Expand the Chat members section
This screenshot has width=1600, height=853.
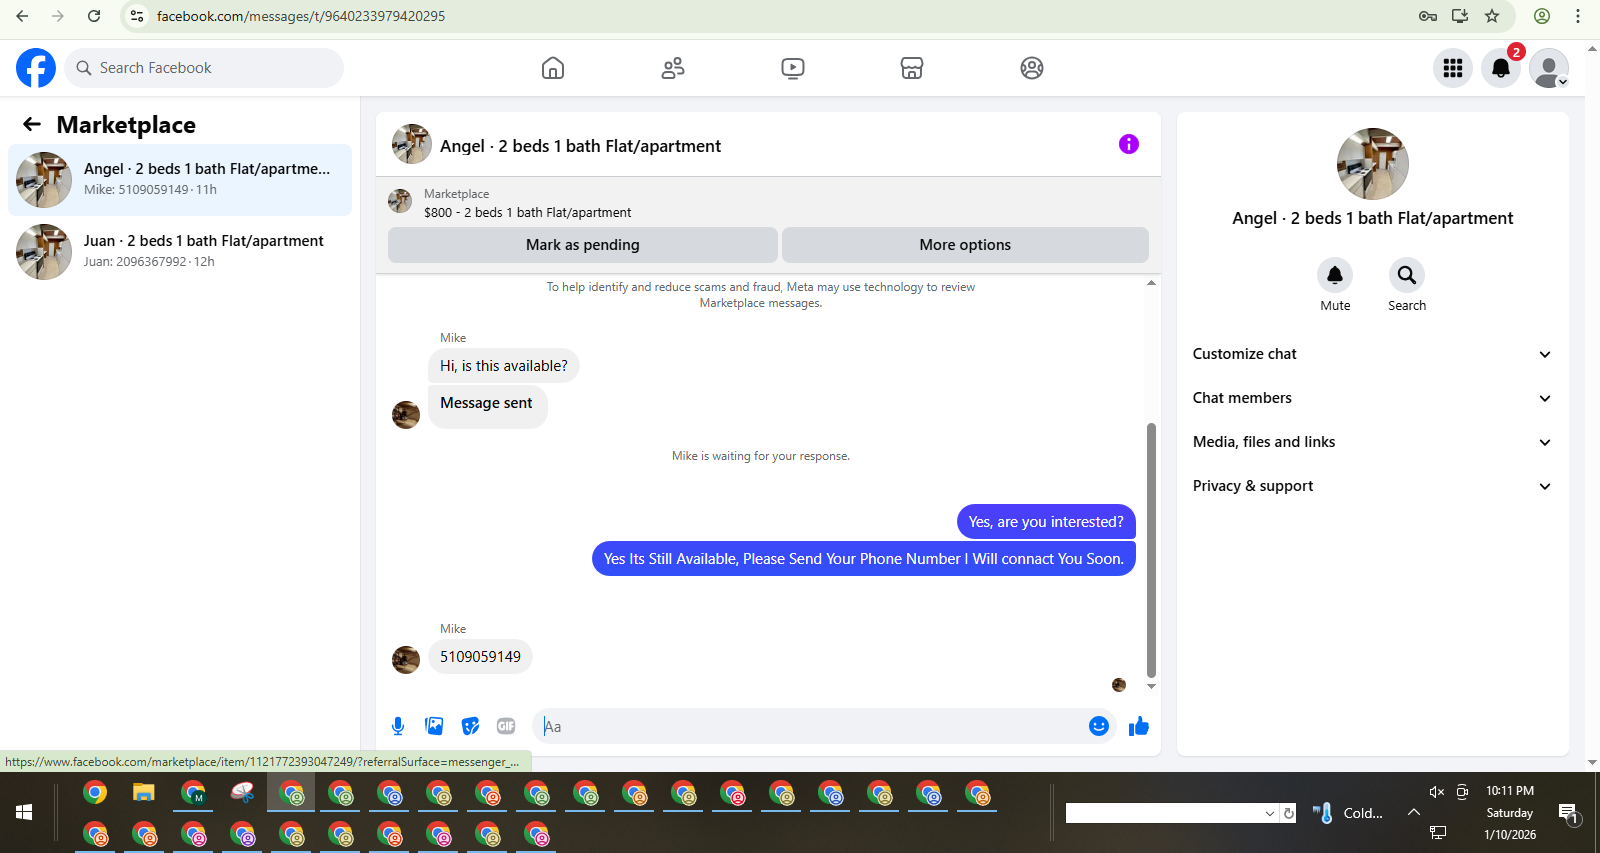(1372, 398)
